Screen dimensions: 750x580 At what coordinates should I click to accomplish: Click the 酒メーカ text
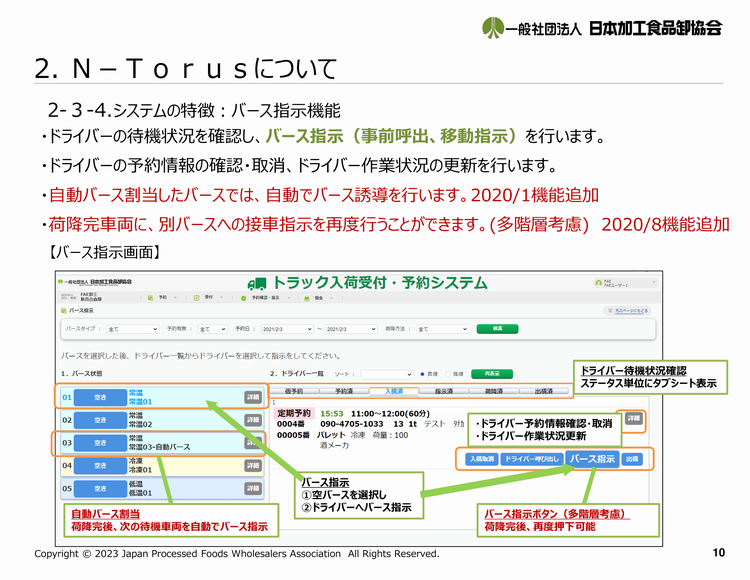[334, 446]
